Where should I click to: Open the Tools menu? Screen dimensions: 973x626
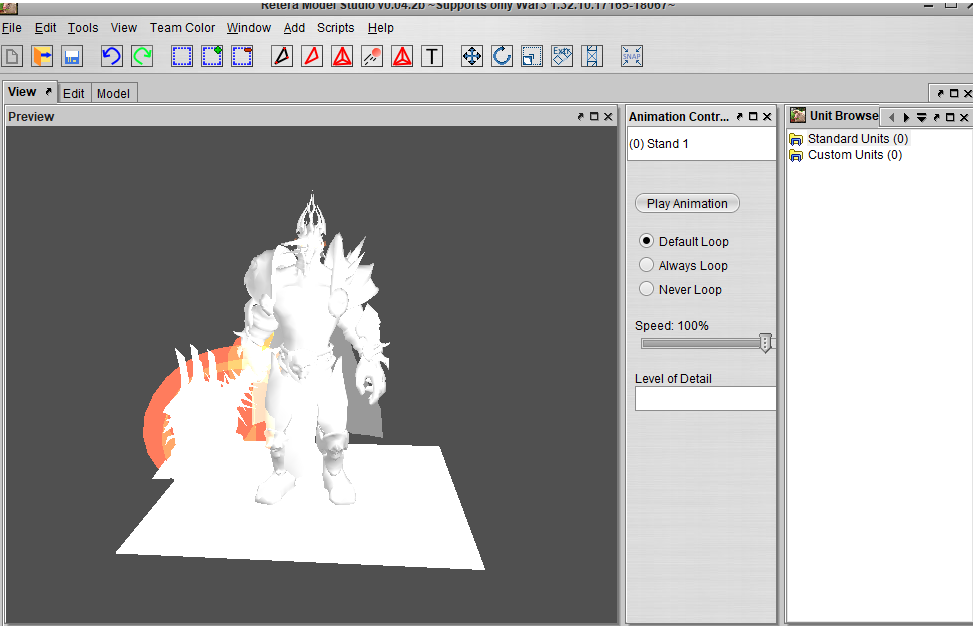(x=83, y=28)
